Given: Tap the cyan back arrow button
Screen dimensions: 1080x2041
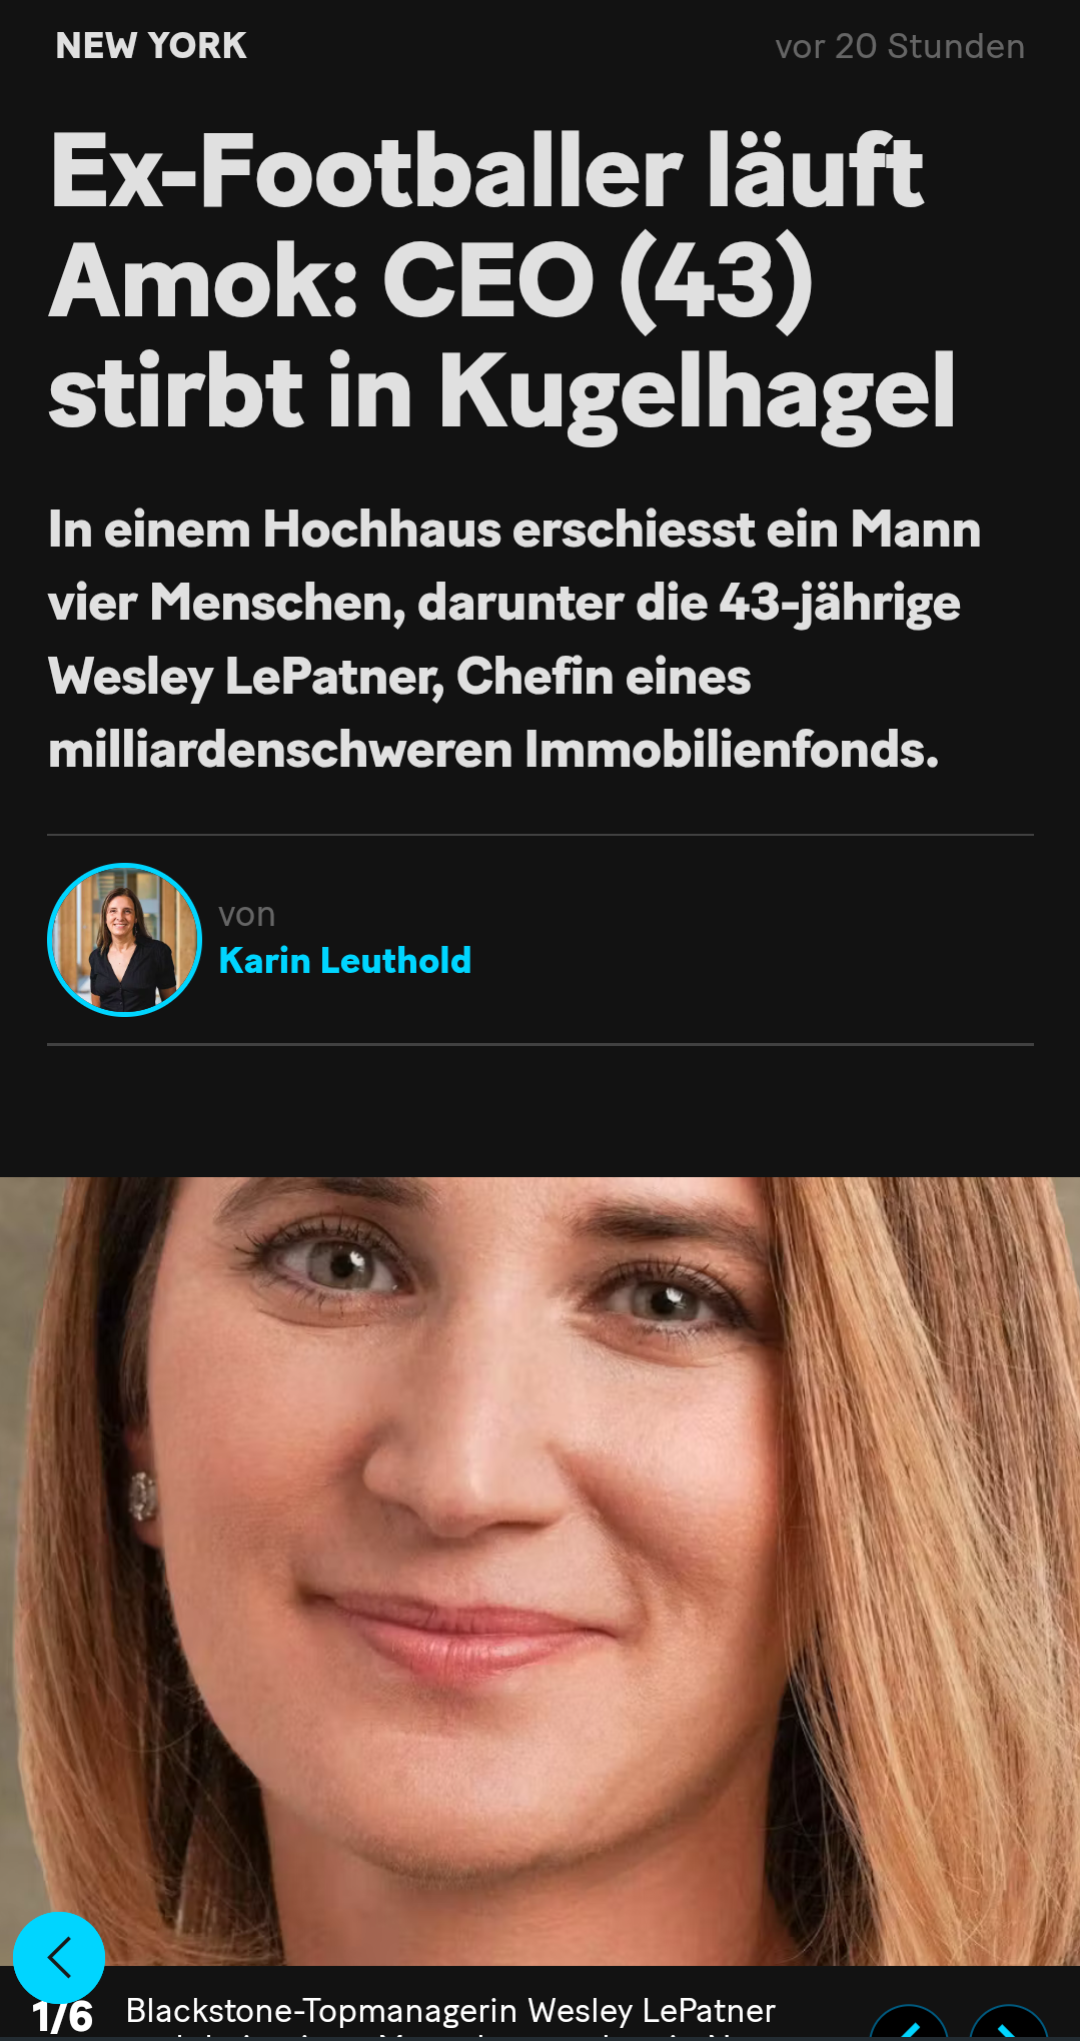Looking at the screenshot, I should 59,1957.
